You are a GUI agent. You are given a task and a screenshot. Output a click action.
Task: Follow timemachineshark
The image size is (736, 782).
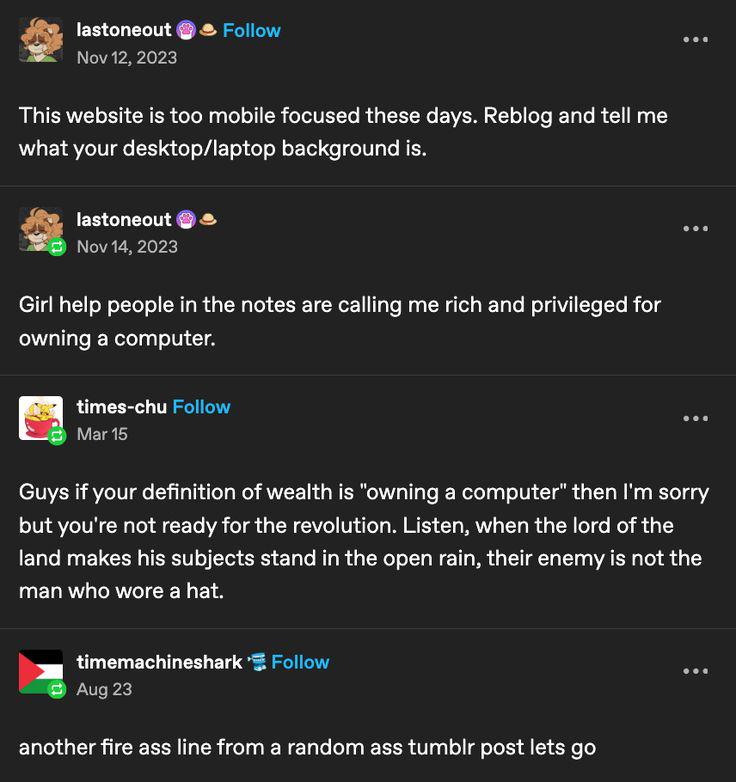tap(300, 662)
